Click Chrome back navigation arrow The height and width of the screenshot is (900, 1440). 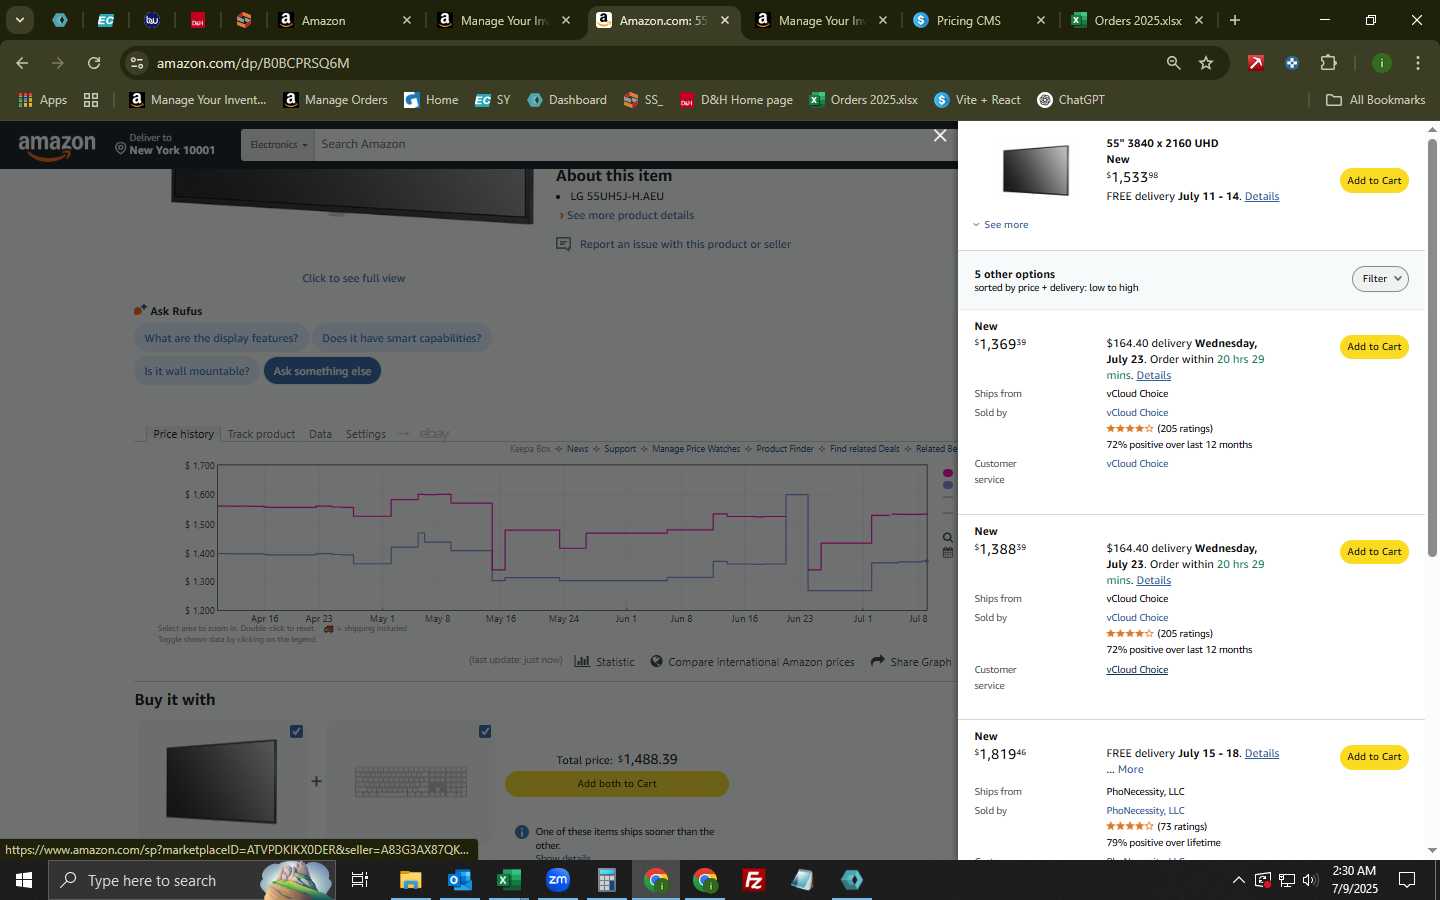pyautogui.click(x=22, y=63)
